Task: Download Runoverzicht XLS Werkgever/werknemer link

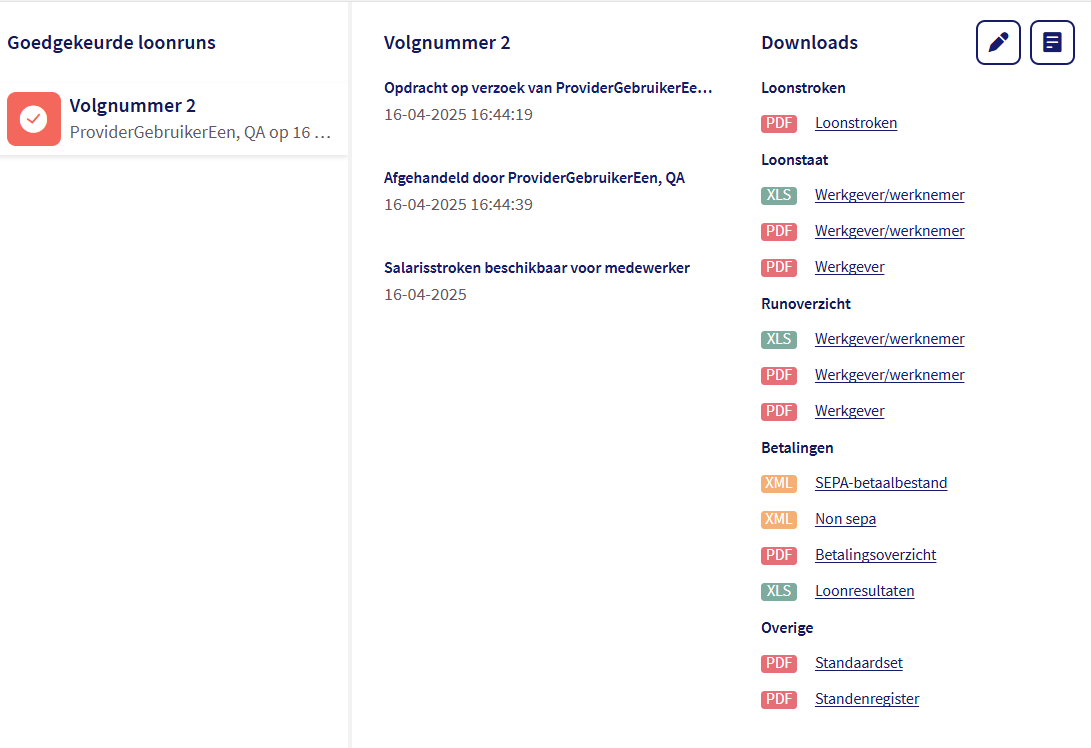Action: (889, 339)
